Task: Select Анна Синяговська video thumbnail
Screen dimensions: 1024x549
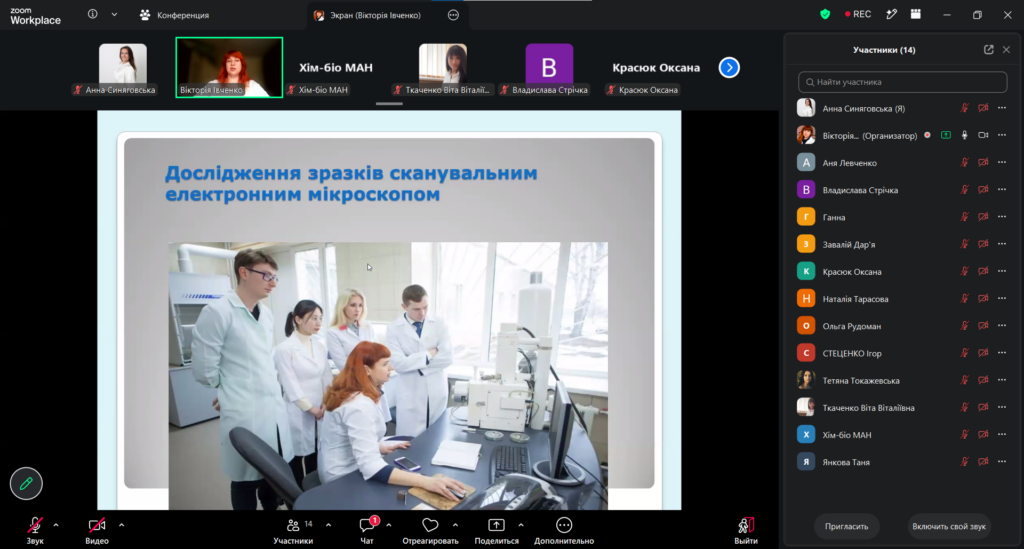Action: coord(122,67)
